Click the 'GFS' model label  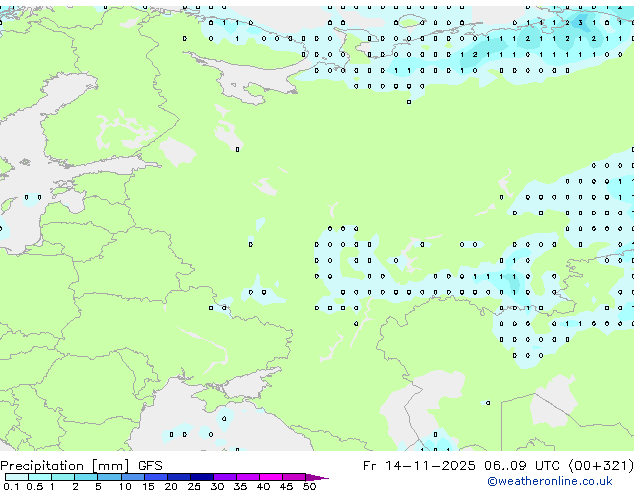[x=150, y=466]
